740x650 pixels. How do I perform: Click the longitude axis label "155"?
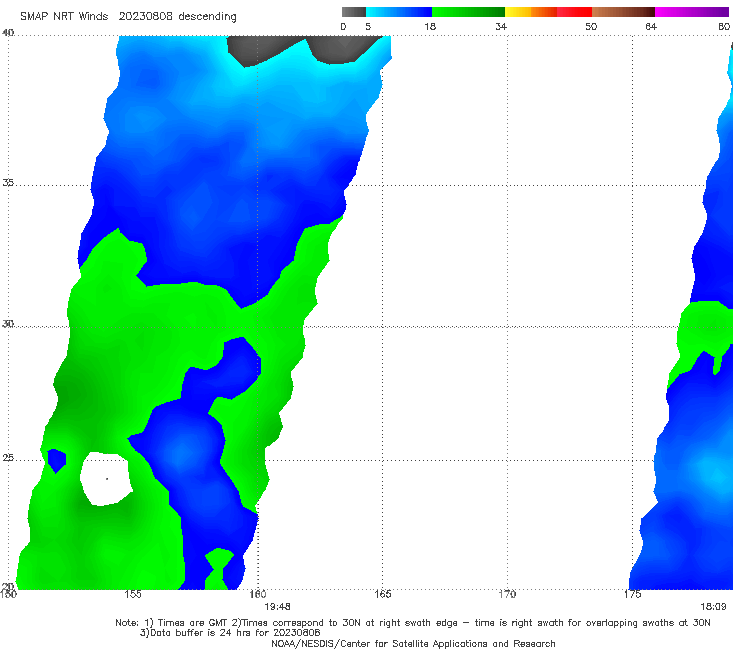coord(133,594)
